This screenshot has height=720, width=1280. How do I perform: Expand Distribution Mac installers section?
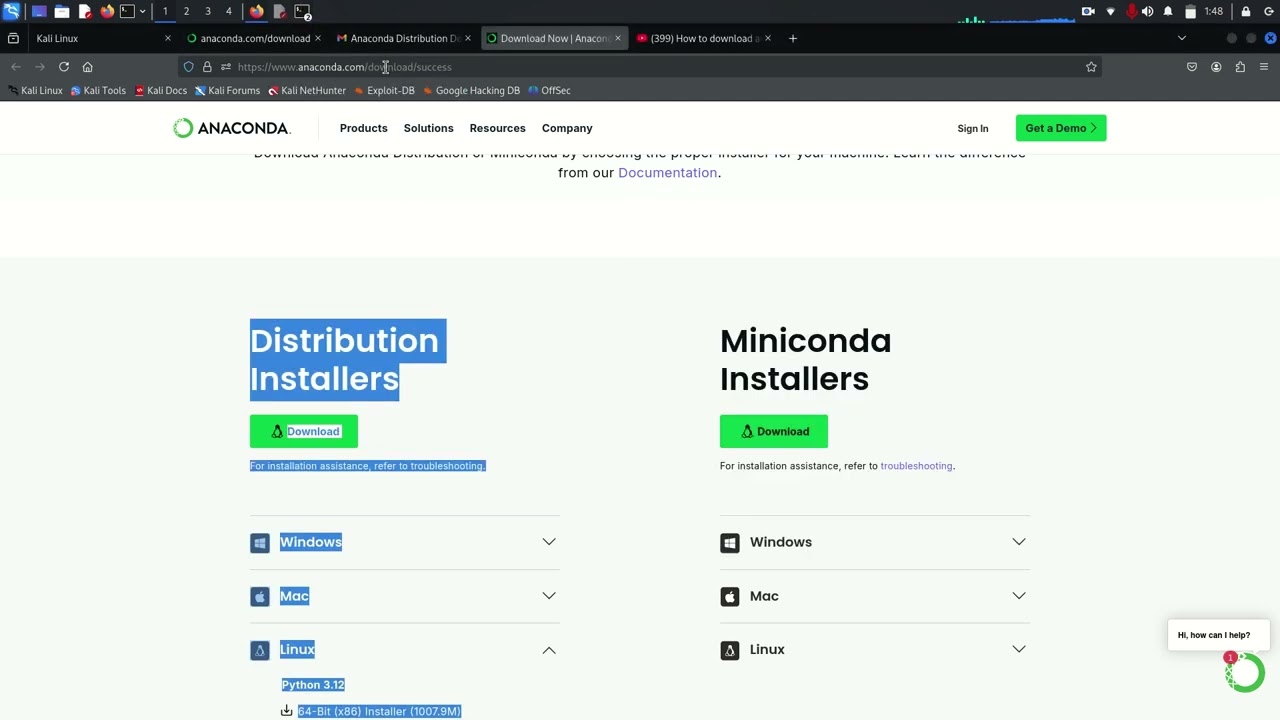pyautogui.click(x=405, y=596)
